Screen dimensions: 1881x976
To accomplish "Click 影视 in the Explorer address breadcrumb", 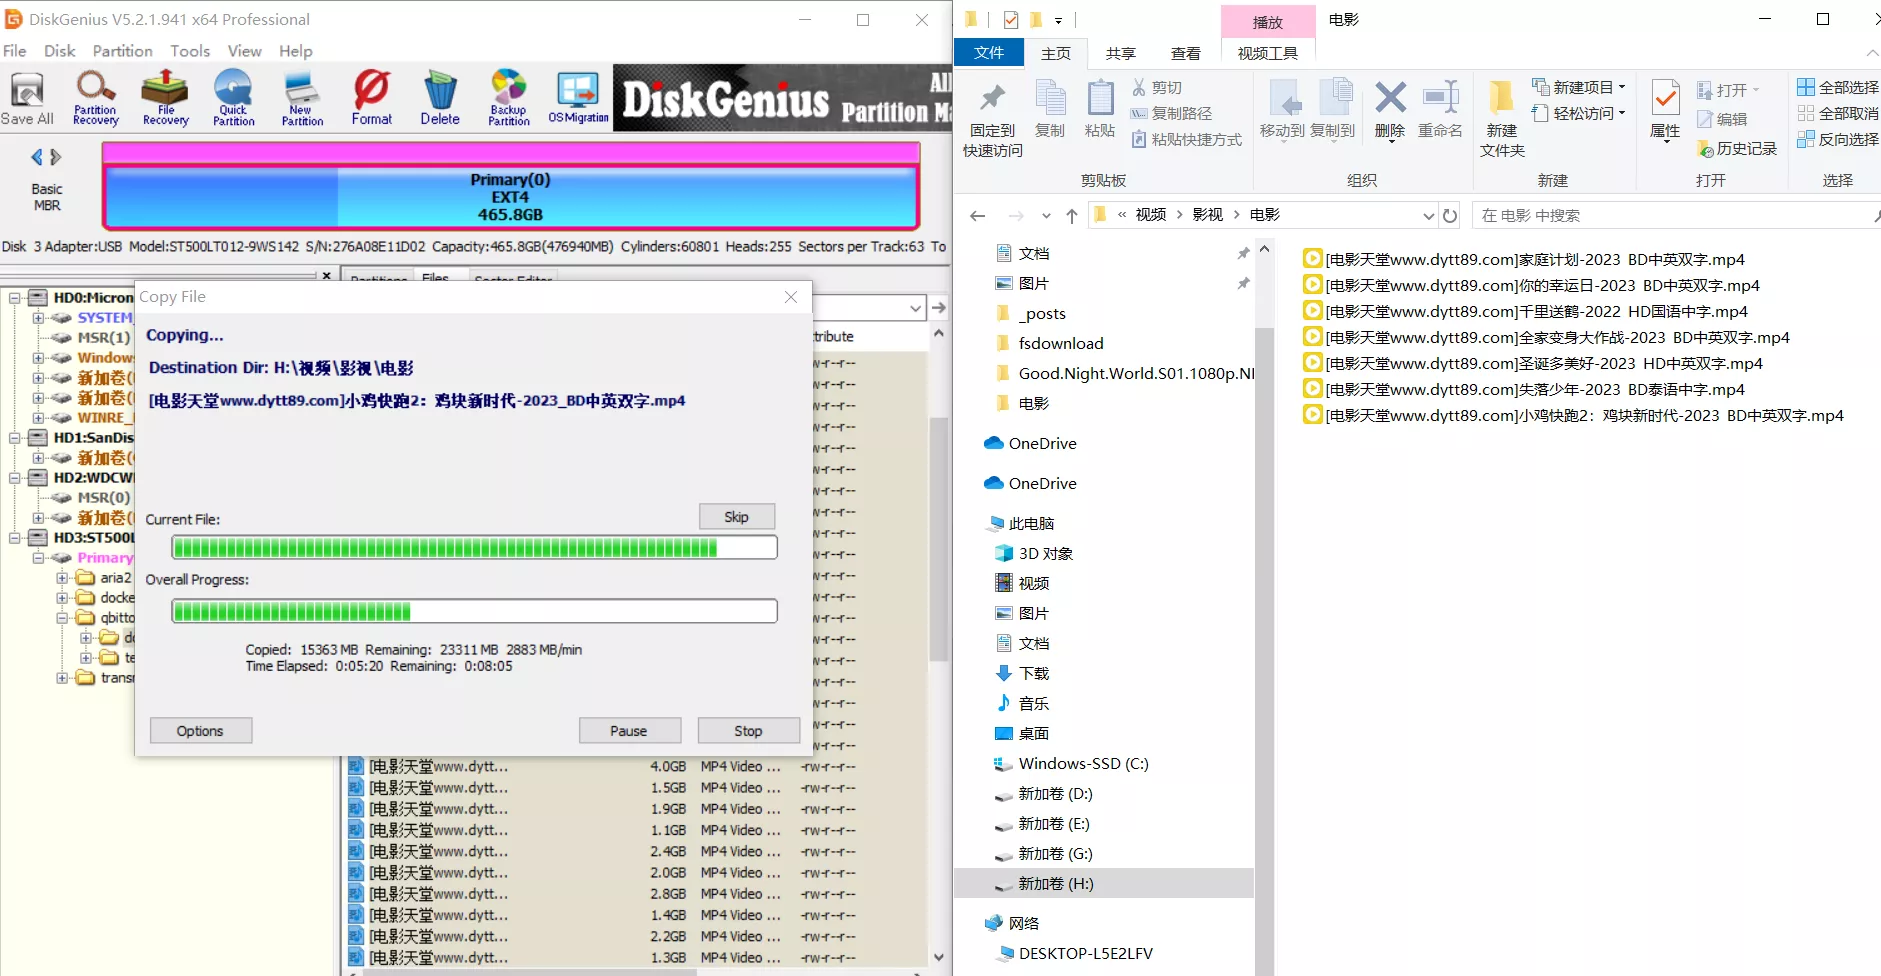I will (x=1208, y=215).
